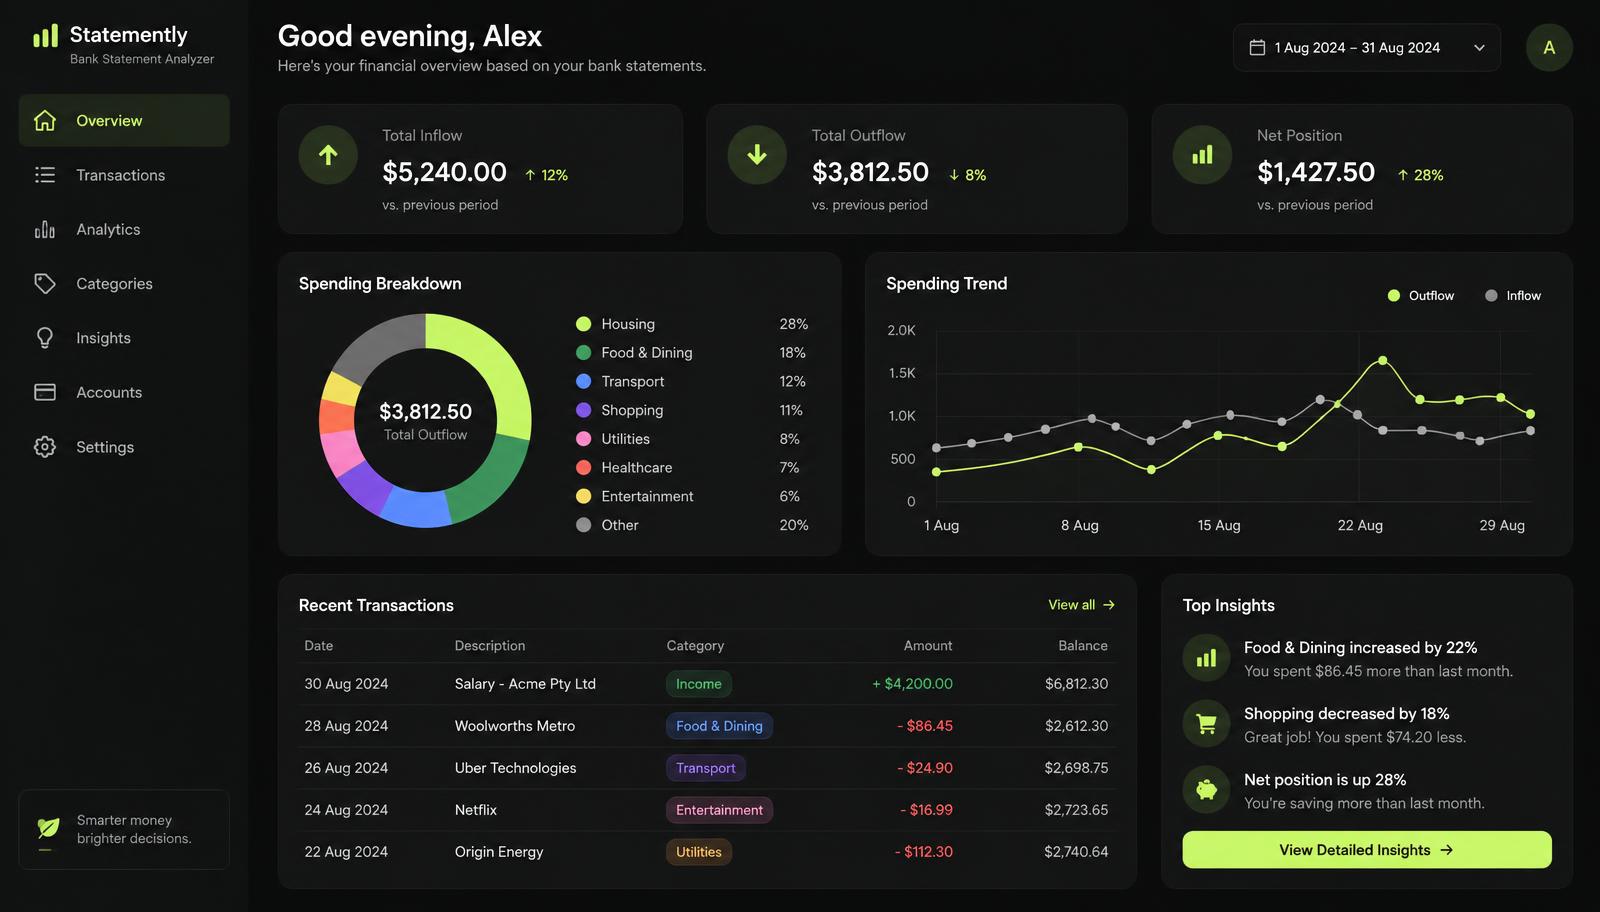1600x912 pixels.
Task: Click the leaf icon beside Smarter money
Action: [x=48, y=829]
